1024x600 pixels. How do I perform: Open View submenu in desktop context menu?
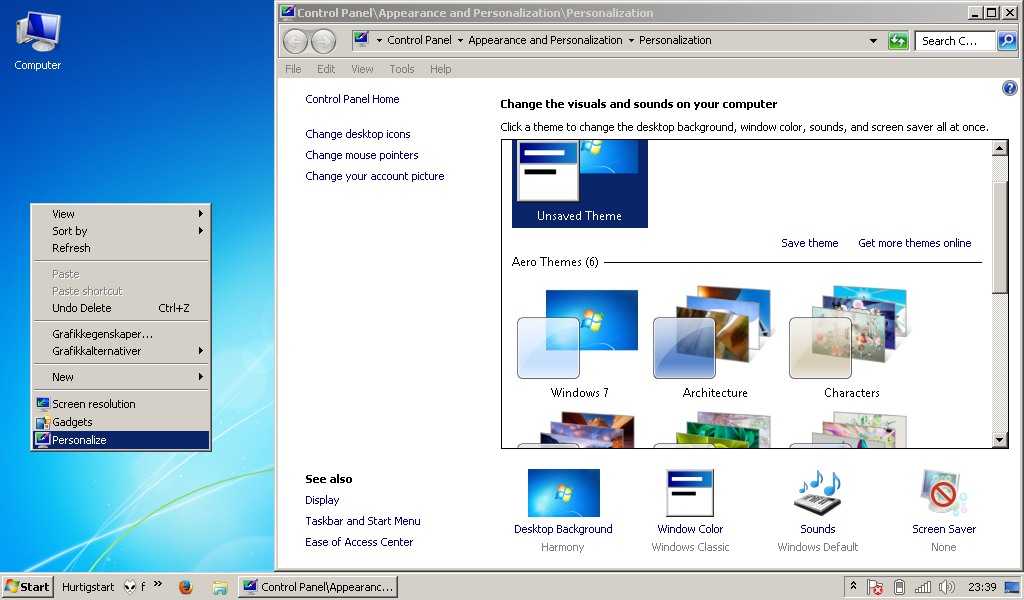pos(121,213)
